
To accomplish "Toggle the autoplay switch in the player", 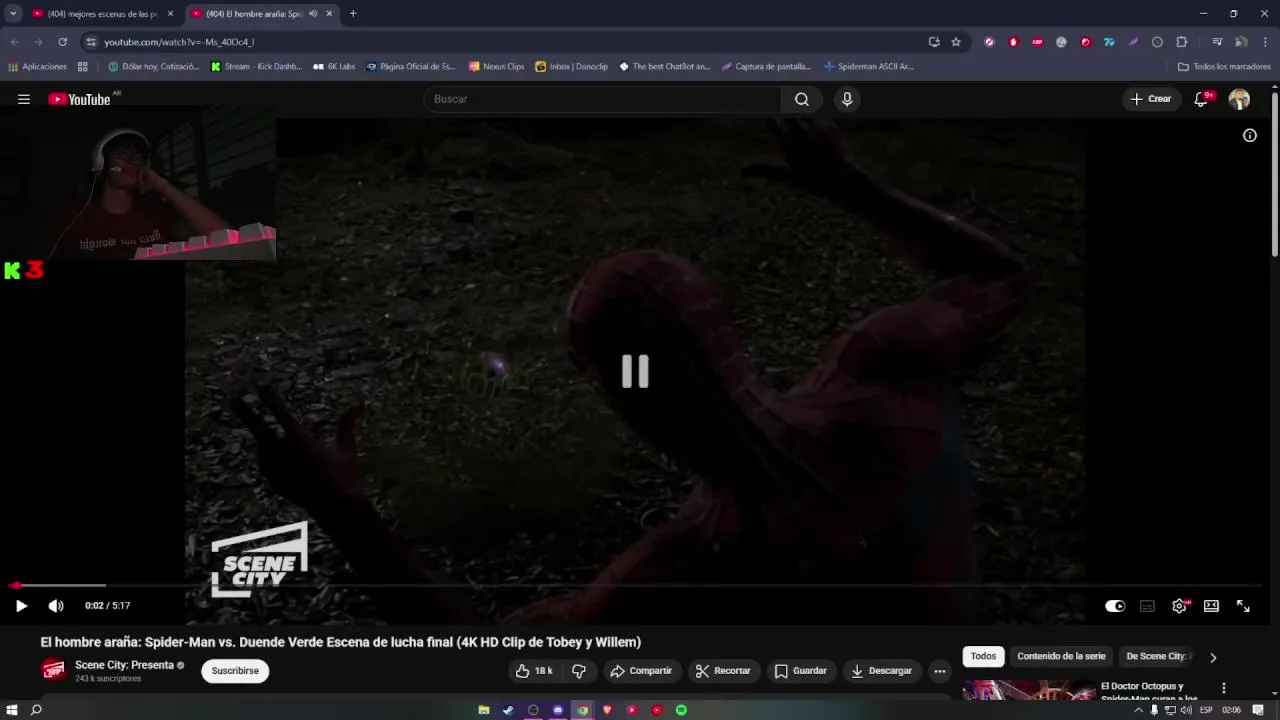I will [x=1114, y=606].
